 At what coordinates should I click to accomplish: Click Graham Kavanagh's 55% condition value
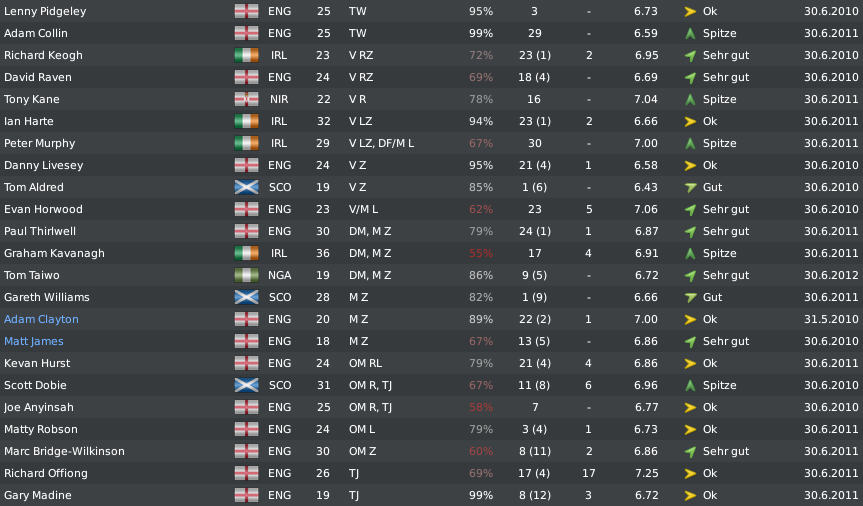(480, 253)
